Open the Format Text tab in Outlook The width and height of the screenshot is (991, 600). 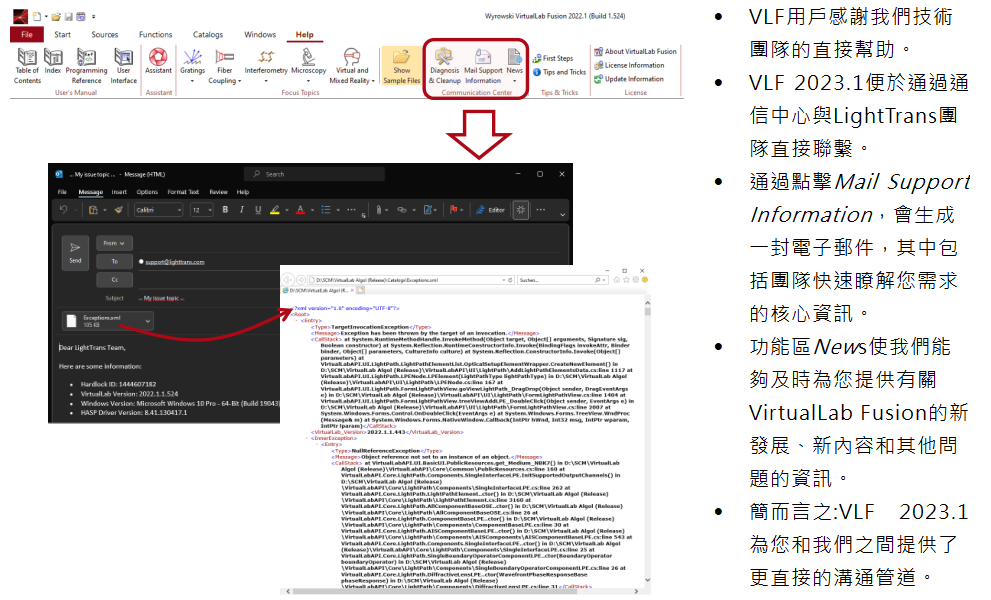click(x=183, y=192)
